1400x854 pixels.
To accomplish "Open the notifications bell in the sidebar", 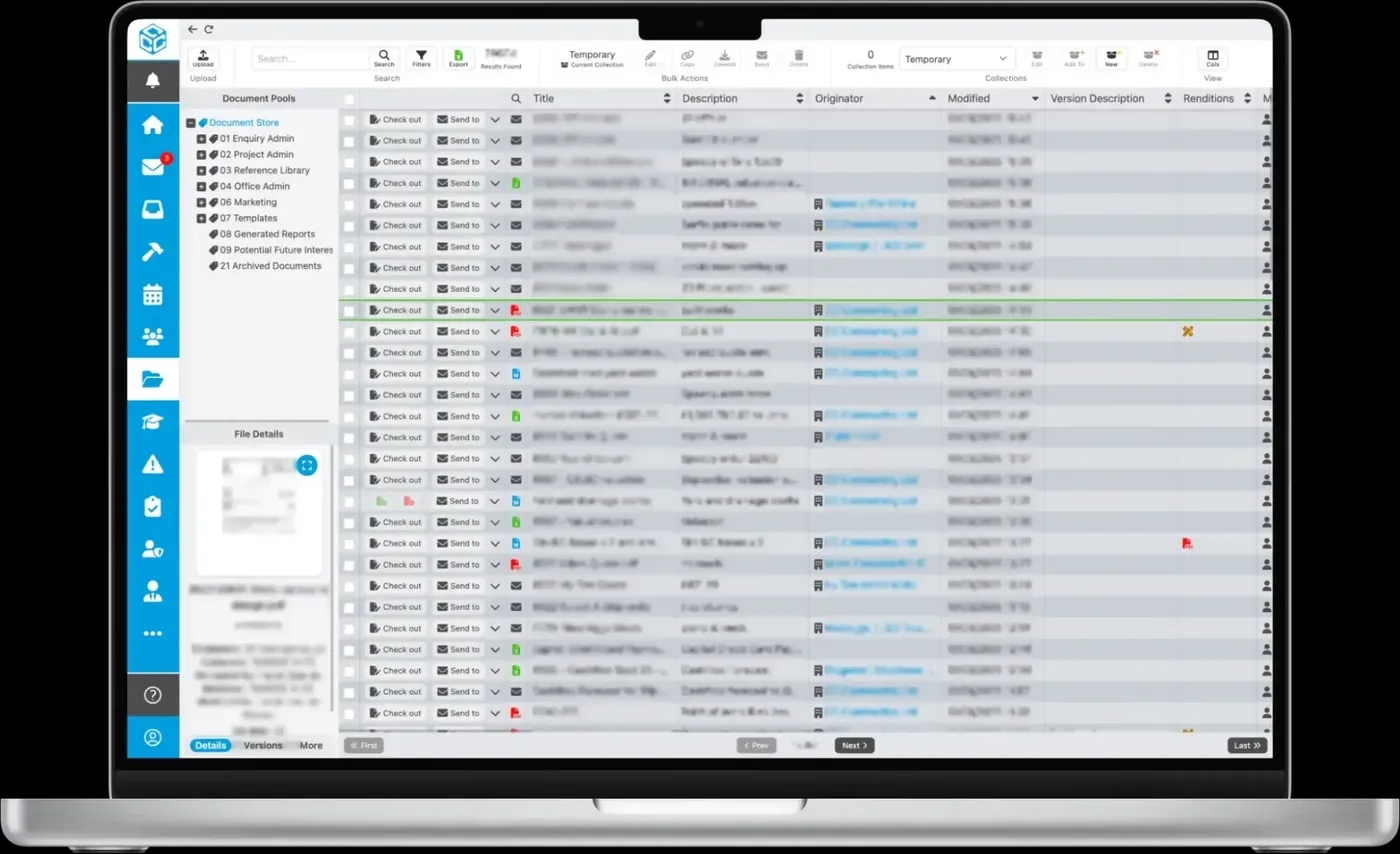I will tap(153, 81).
